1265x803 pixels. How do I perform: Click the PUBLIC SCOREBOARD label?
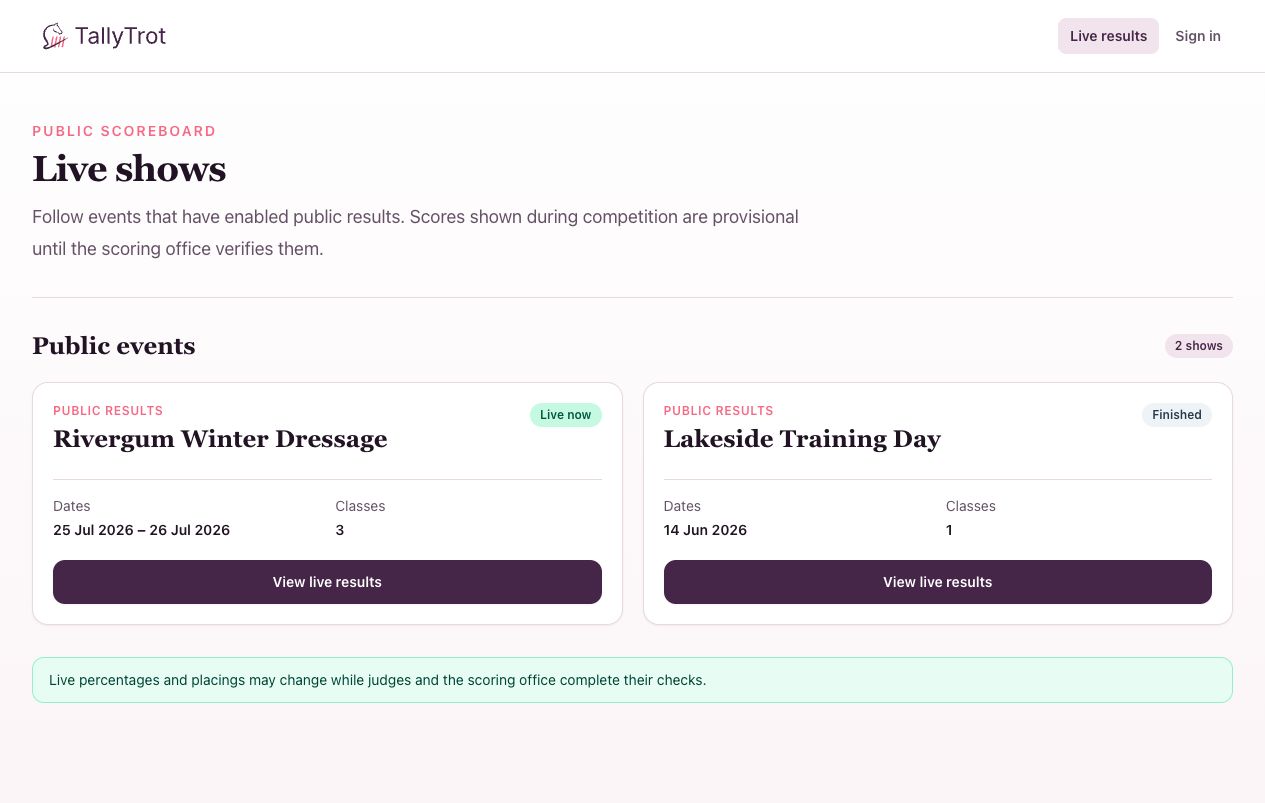124,131
